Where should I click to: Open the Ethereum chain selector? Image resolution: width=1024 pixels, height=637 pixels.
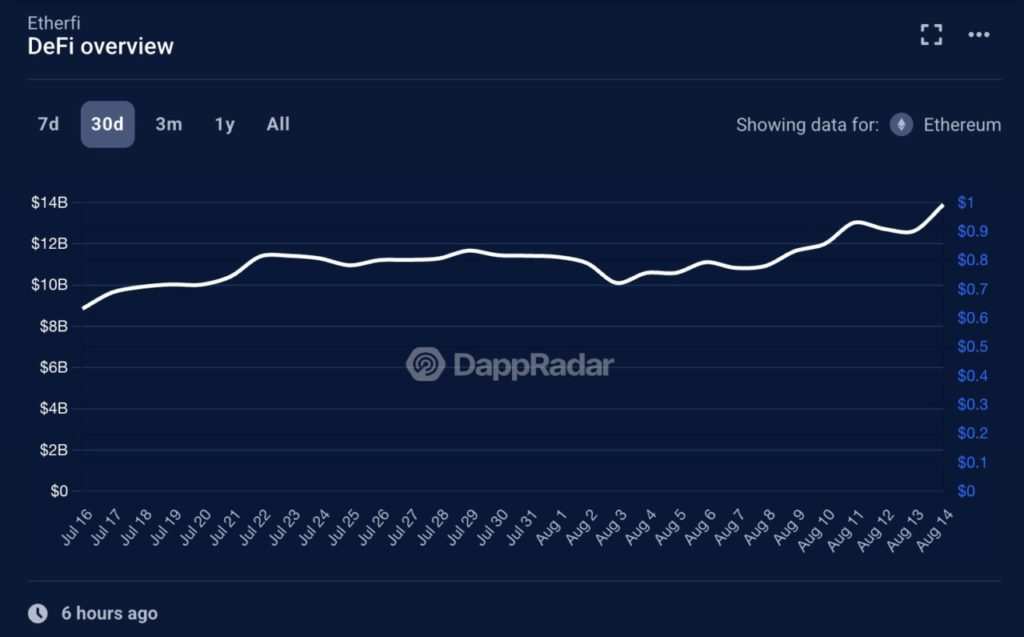point(961,125)
